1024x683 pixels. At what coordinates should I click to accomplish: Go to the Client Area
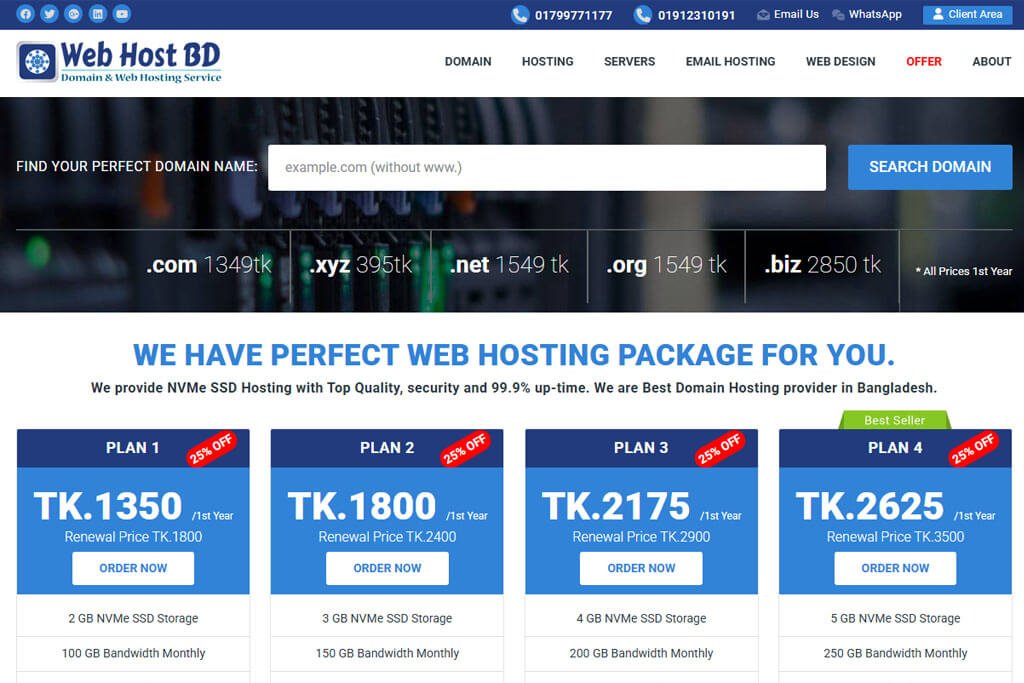pyautogui.click(x=966, y=14)
